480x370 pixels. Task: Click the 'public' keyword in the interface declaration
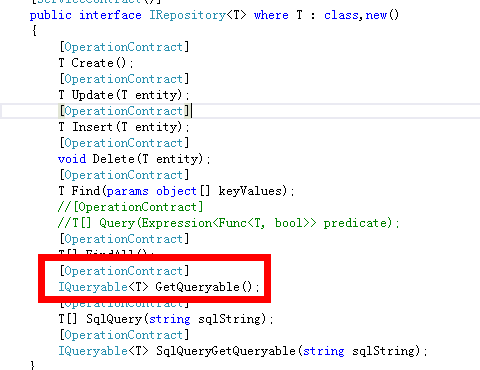(51, 15)
